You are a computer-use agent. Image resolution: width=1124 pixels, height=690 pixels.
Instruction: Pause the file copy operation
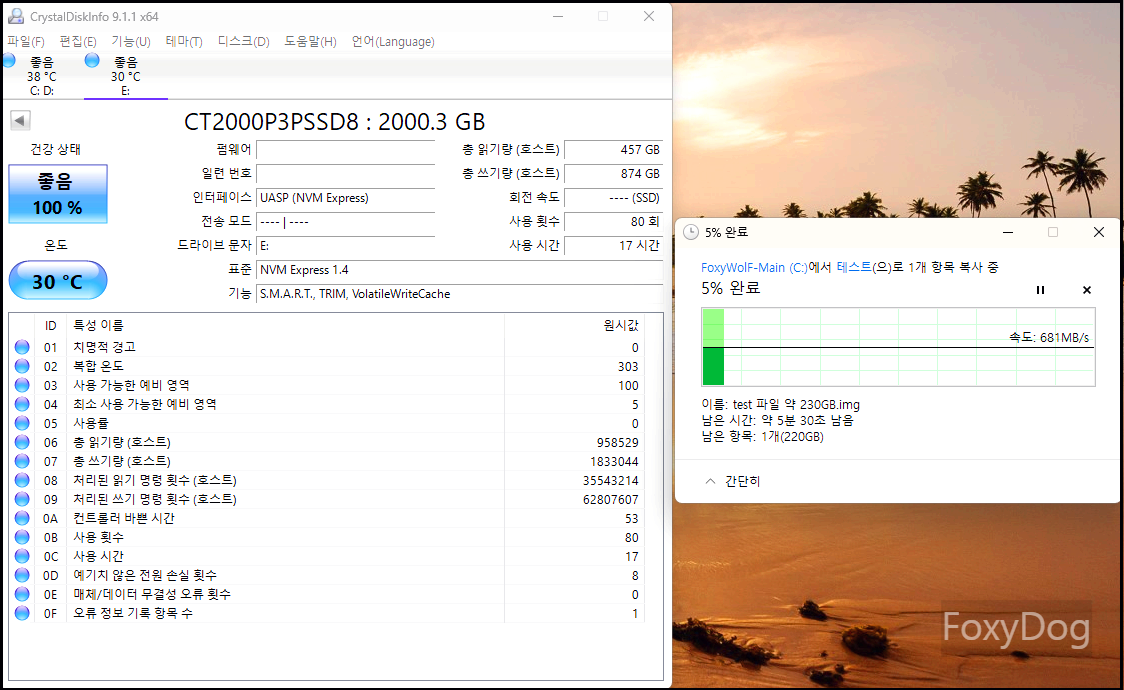(x=1040, y=290)
